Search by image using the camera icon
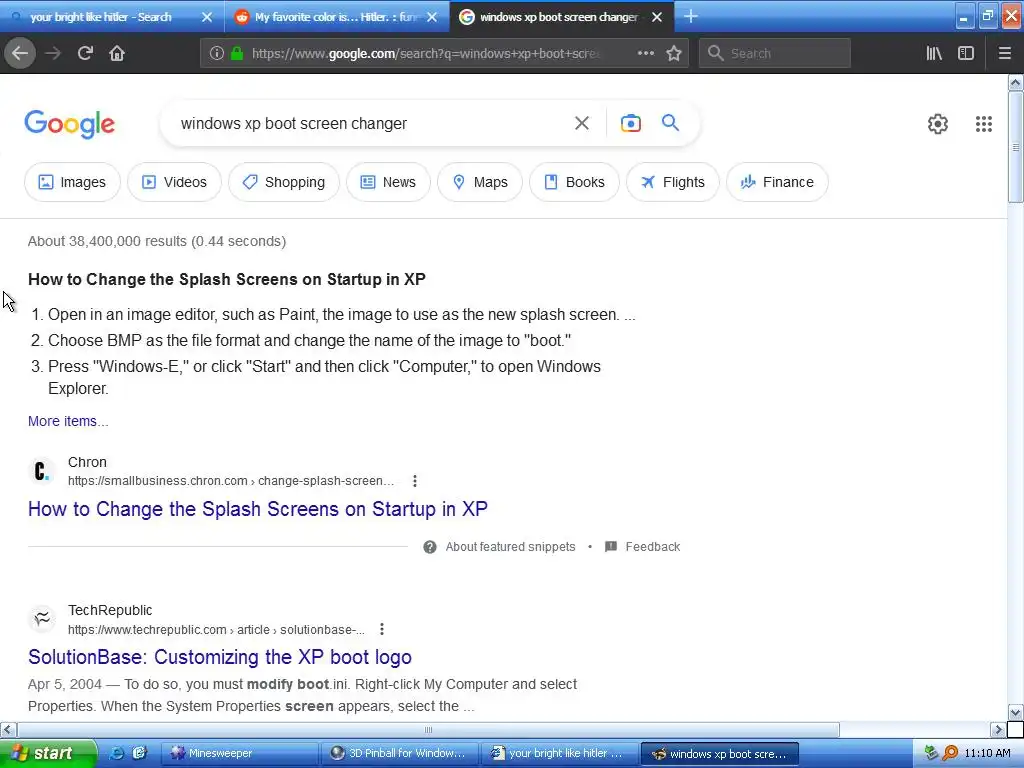The width and height of the screenshot is (1024, 768). pyautogui.click(x=631, y=123)
